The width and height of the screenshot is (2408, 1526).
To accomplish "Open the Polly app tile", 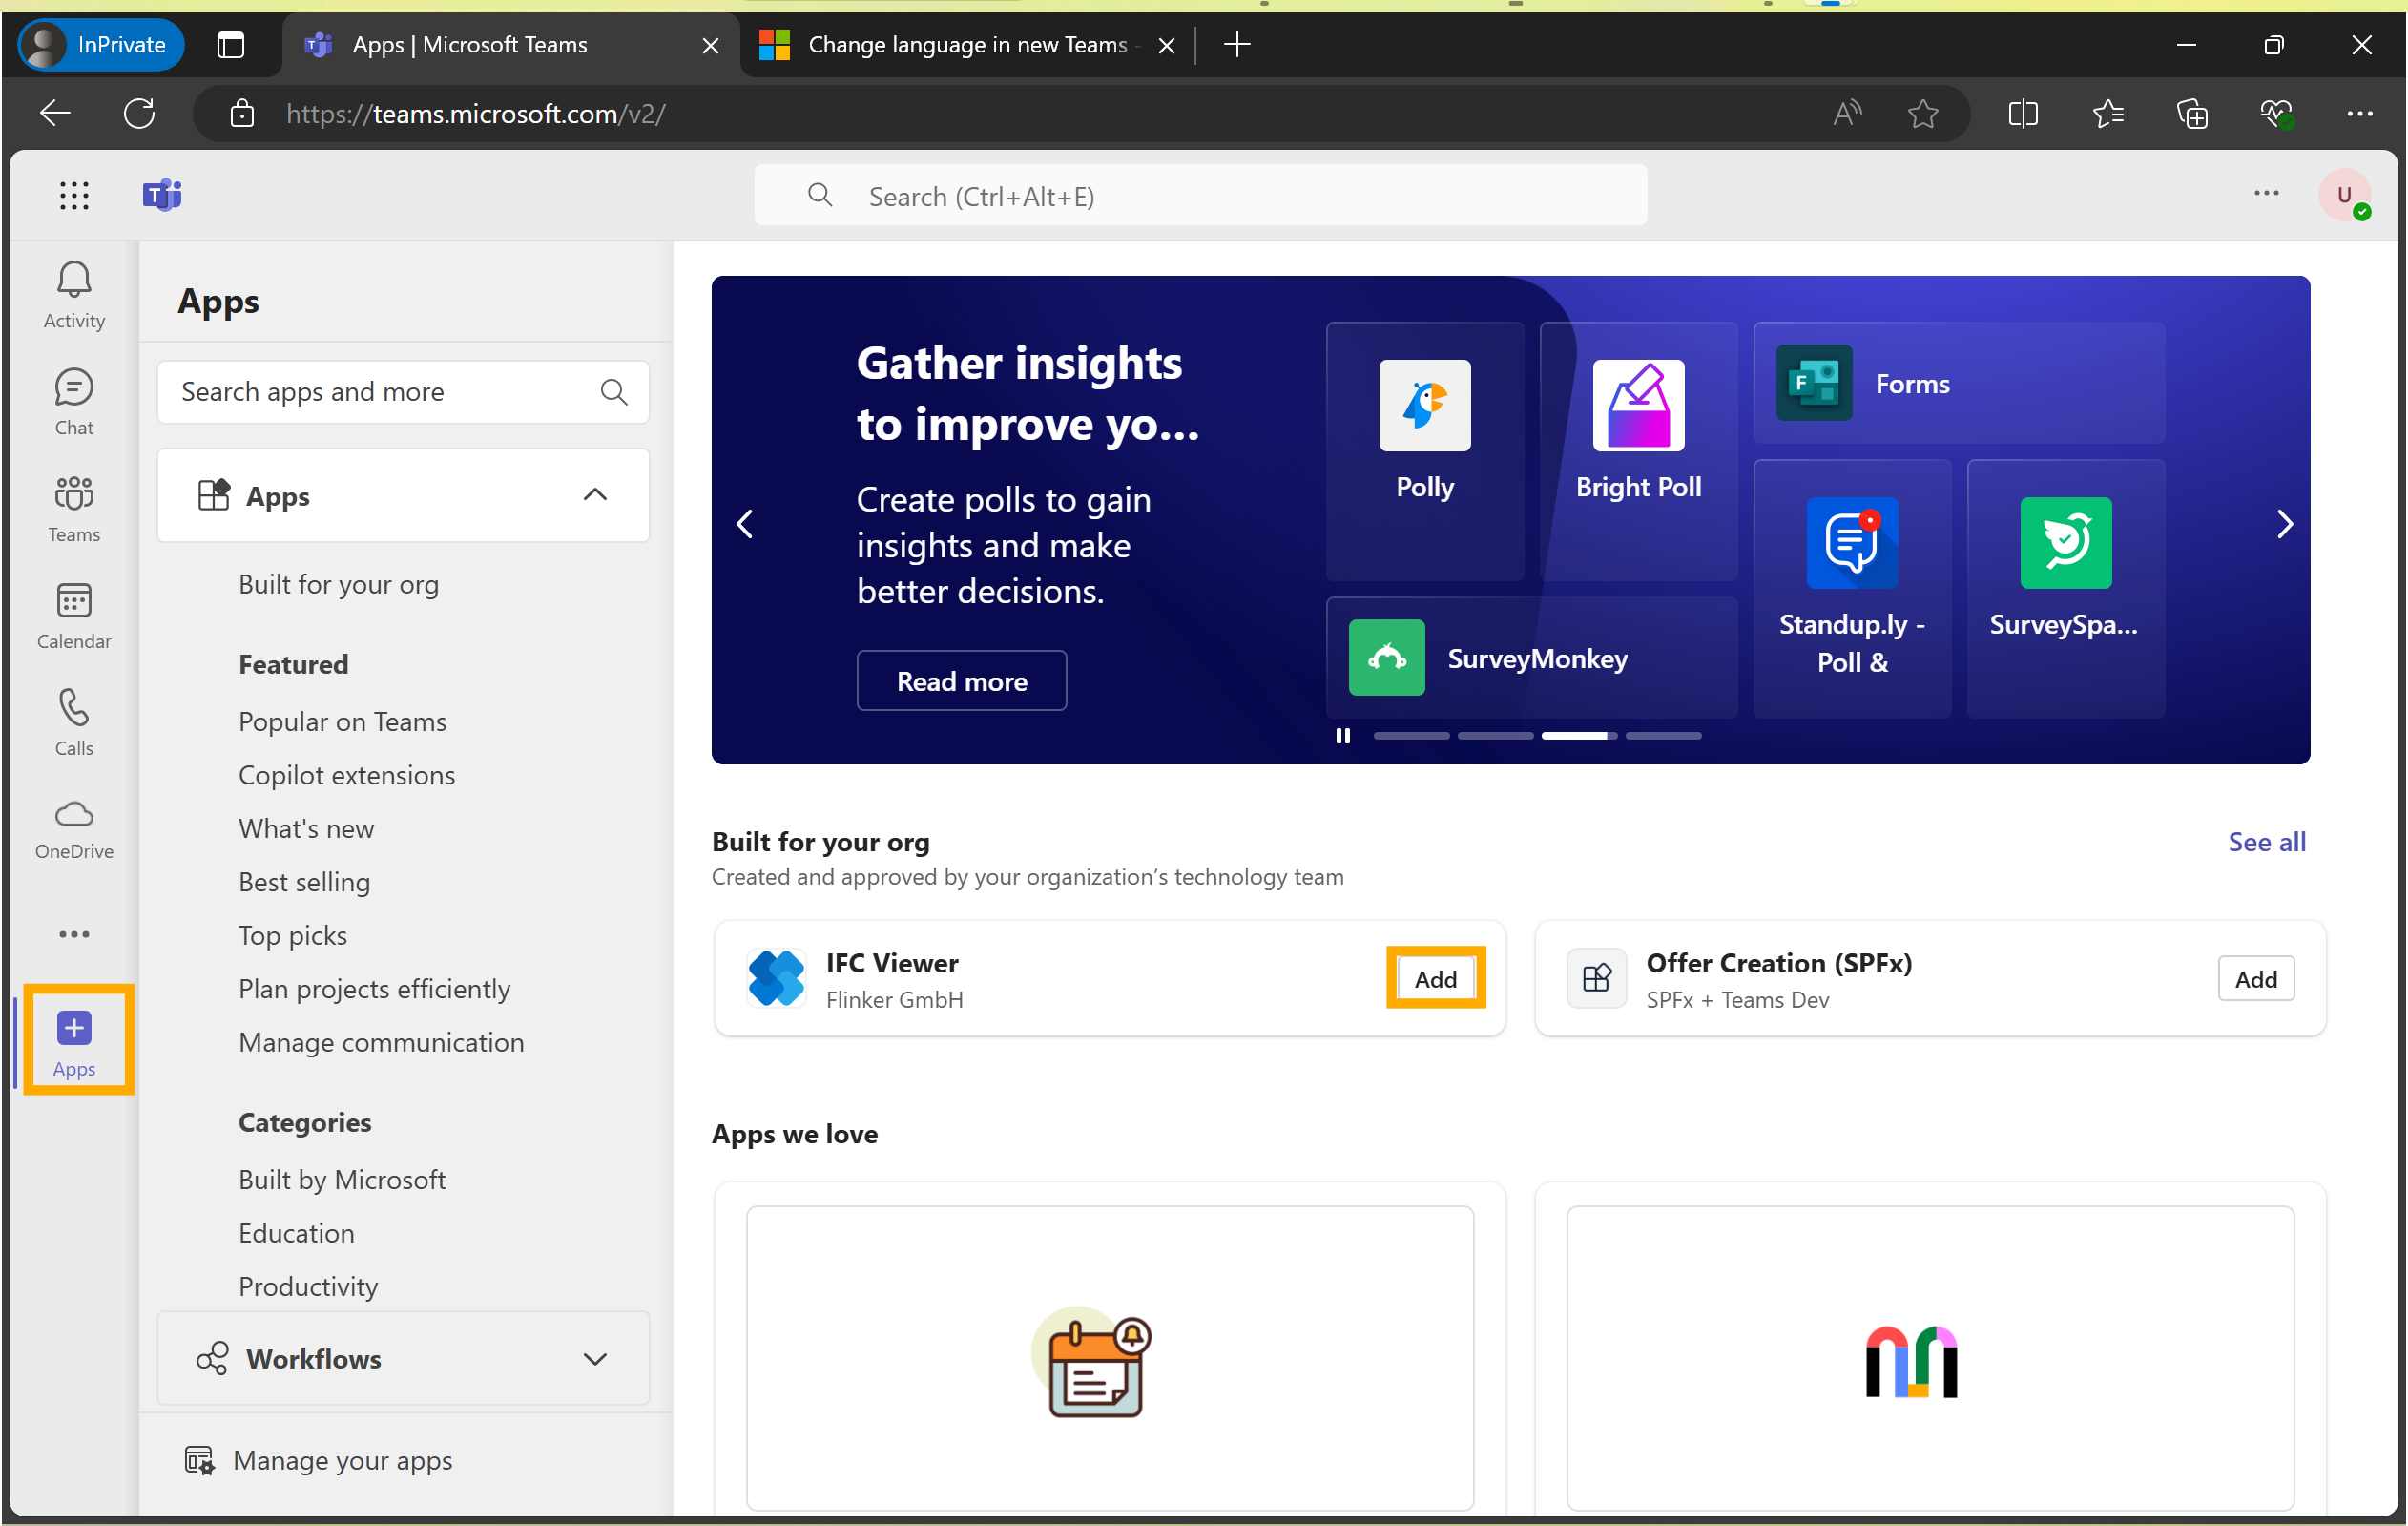I will tap(1424, 450).
